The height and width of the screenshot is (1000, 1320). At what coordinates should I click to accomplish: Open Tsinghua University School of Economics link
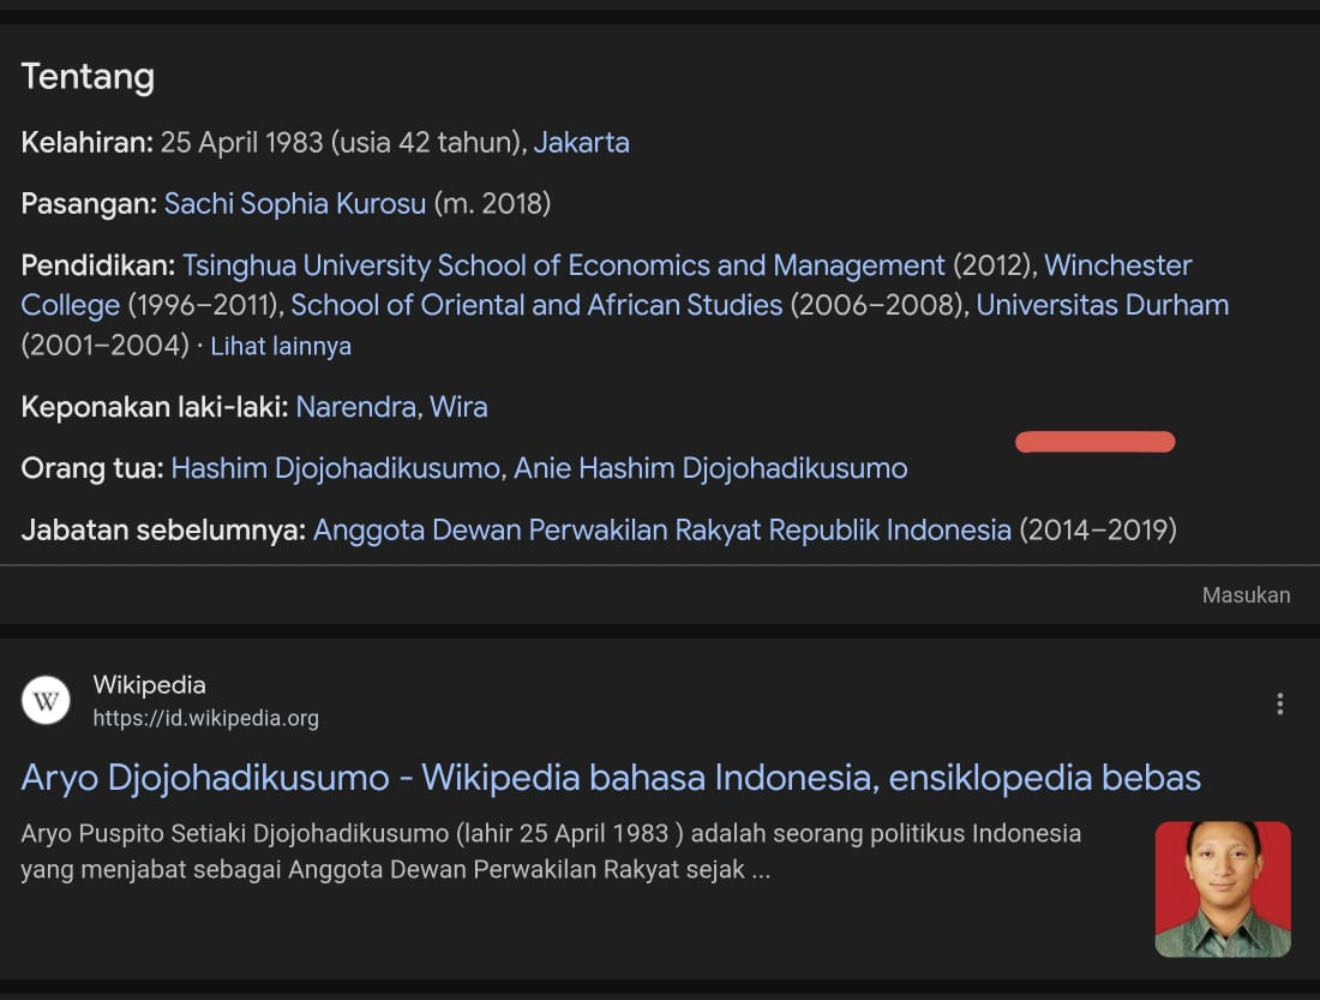(x=563, y=265)
